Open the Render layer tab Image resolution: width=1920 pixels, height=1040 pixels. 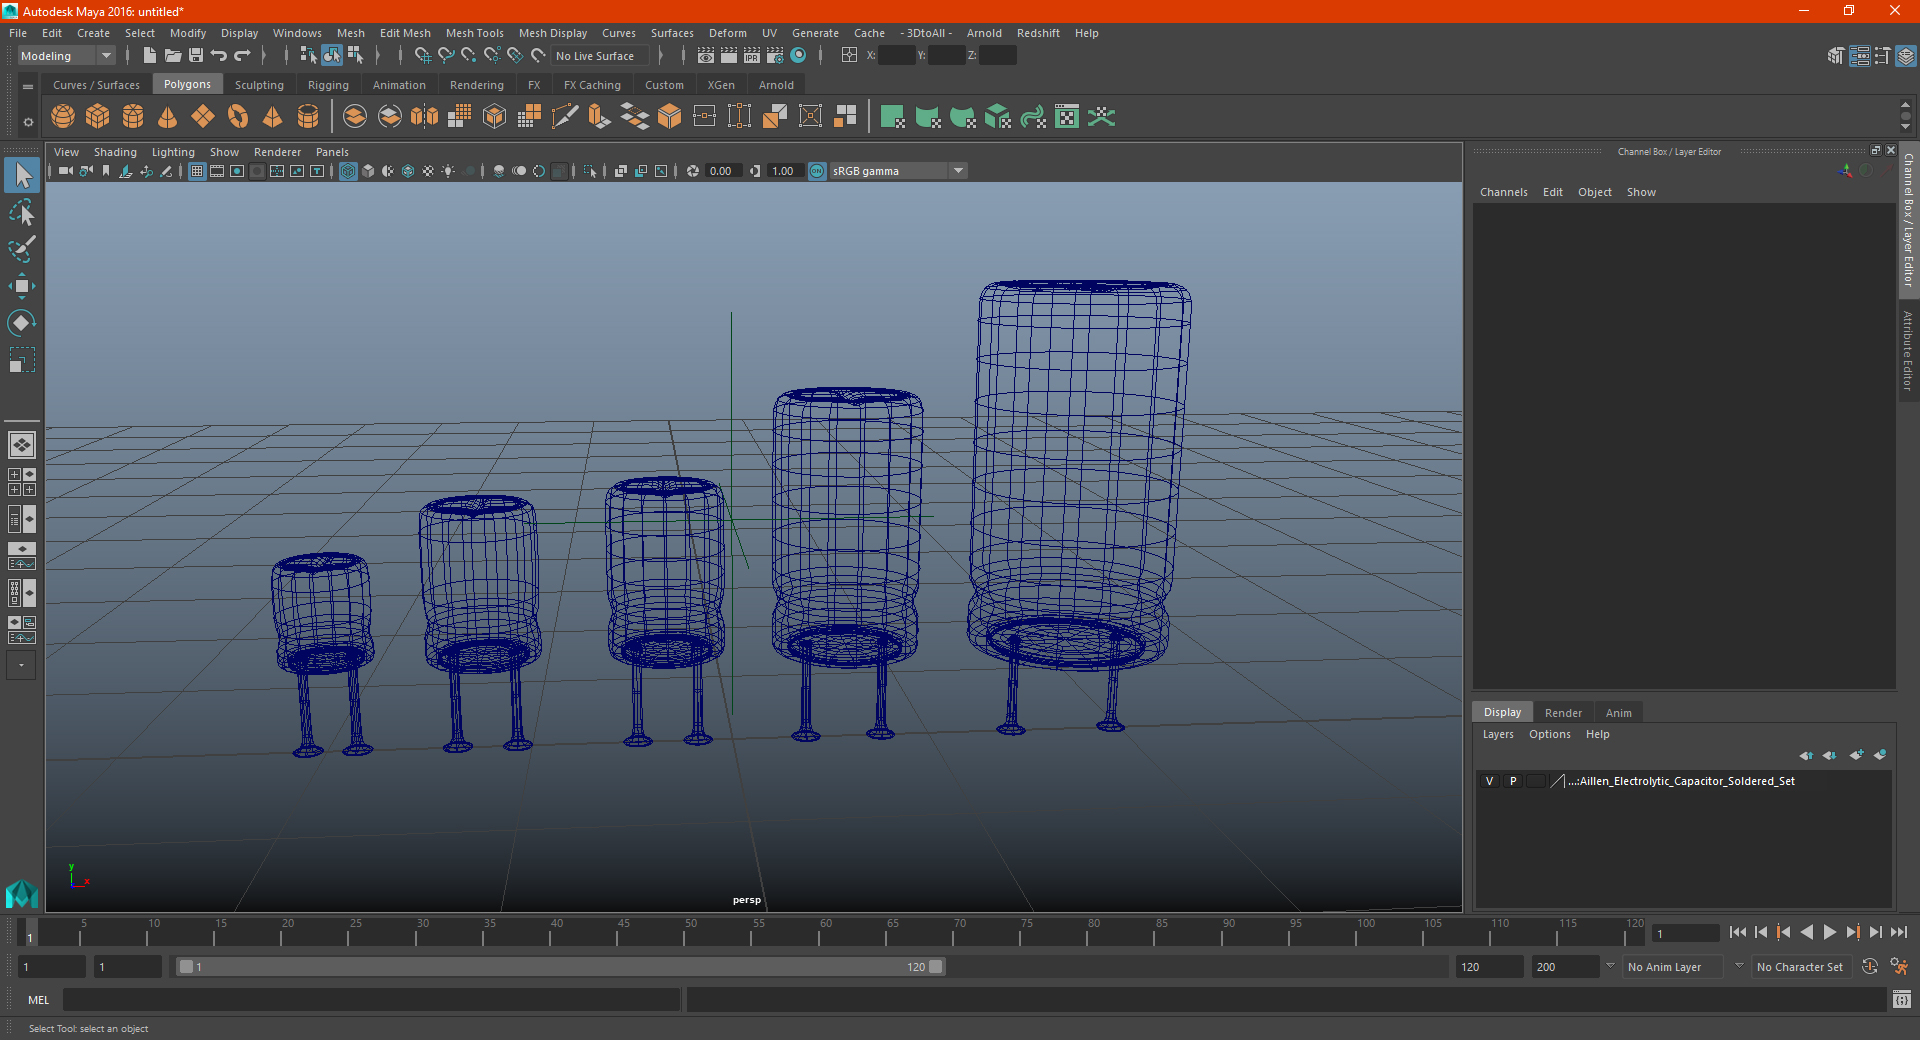tap(1563, 713)
